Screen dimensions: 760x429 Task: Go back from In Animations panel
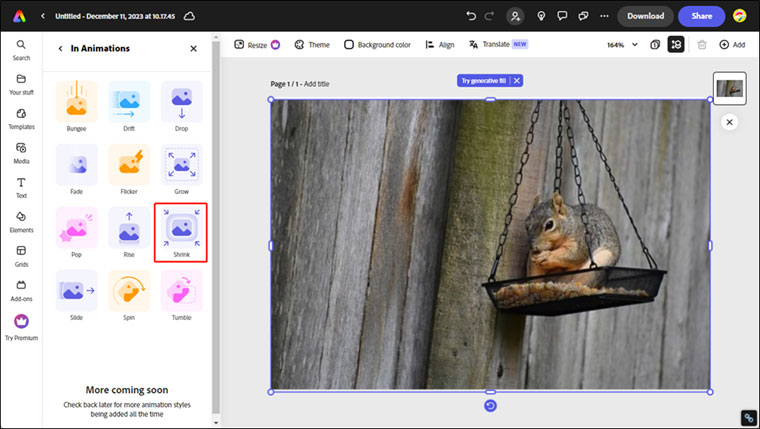tap(60, 48)
